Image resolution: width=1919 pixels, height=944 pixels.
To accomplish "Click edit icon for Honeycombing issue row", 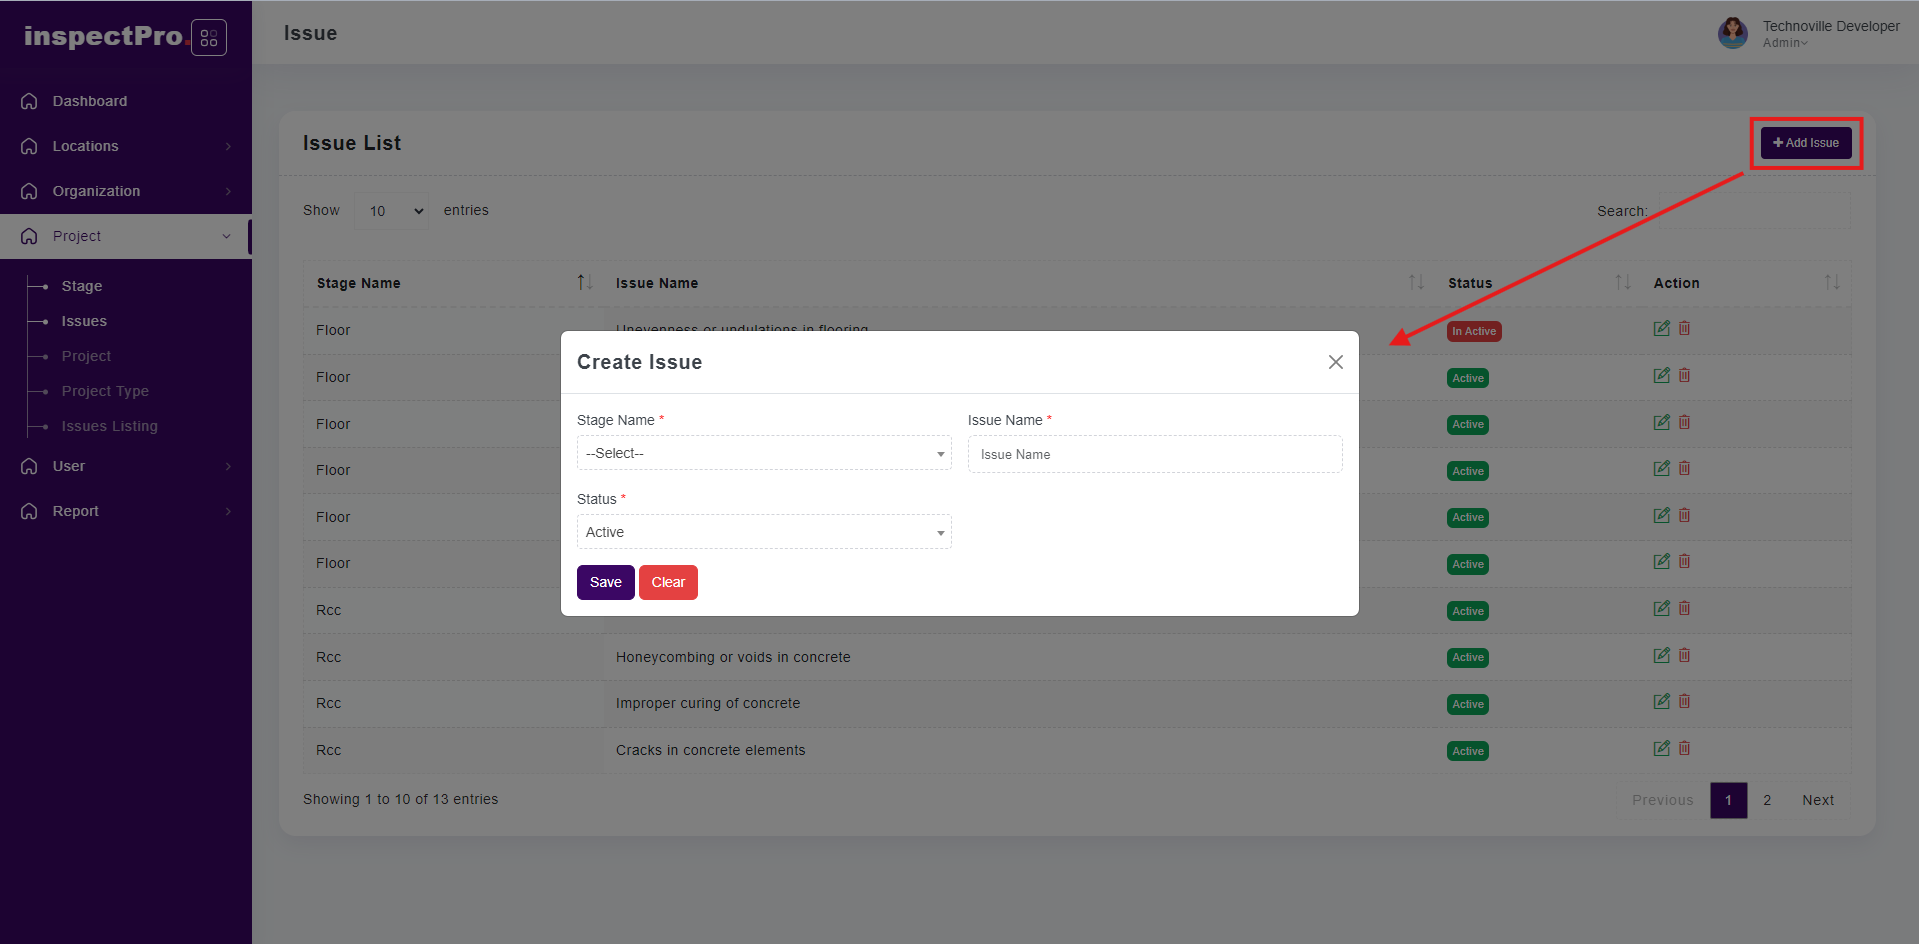I will (1661, 656).
